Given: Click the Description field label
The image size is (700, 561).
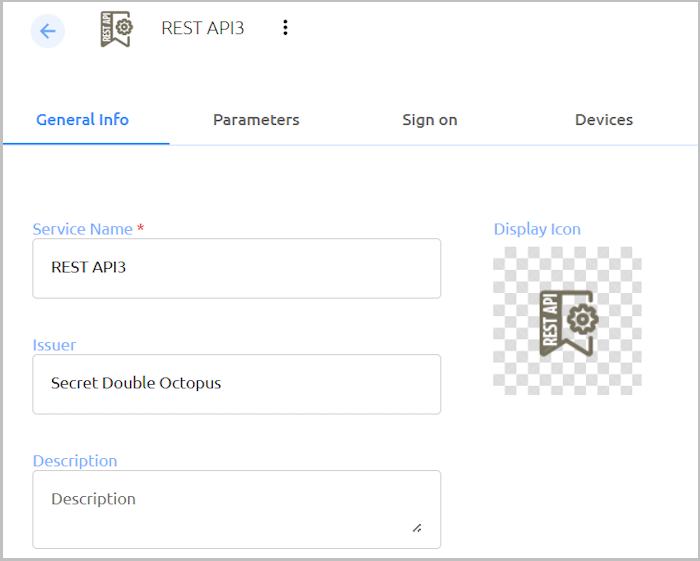Looking at the screenshot, I should [x=75, y=461].
